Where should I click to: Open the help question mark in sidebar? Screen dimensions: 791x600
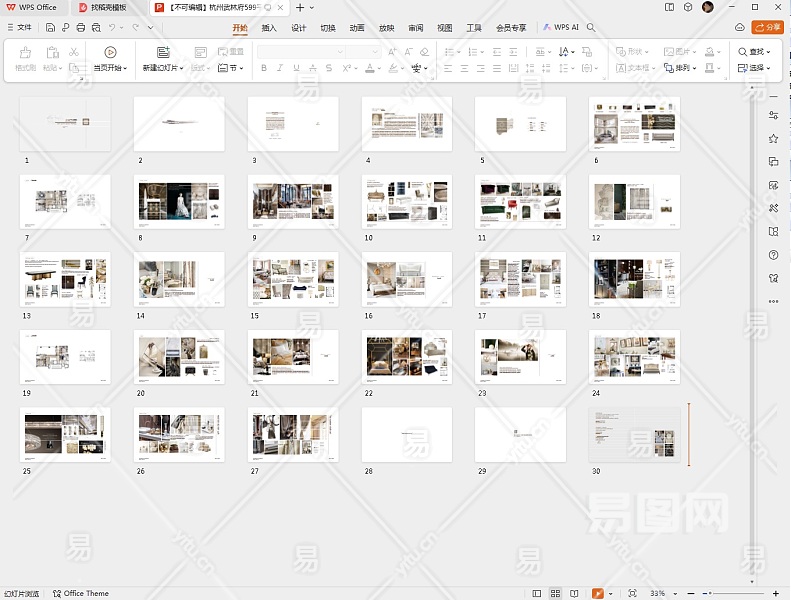tap(773, 254)
